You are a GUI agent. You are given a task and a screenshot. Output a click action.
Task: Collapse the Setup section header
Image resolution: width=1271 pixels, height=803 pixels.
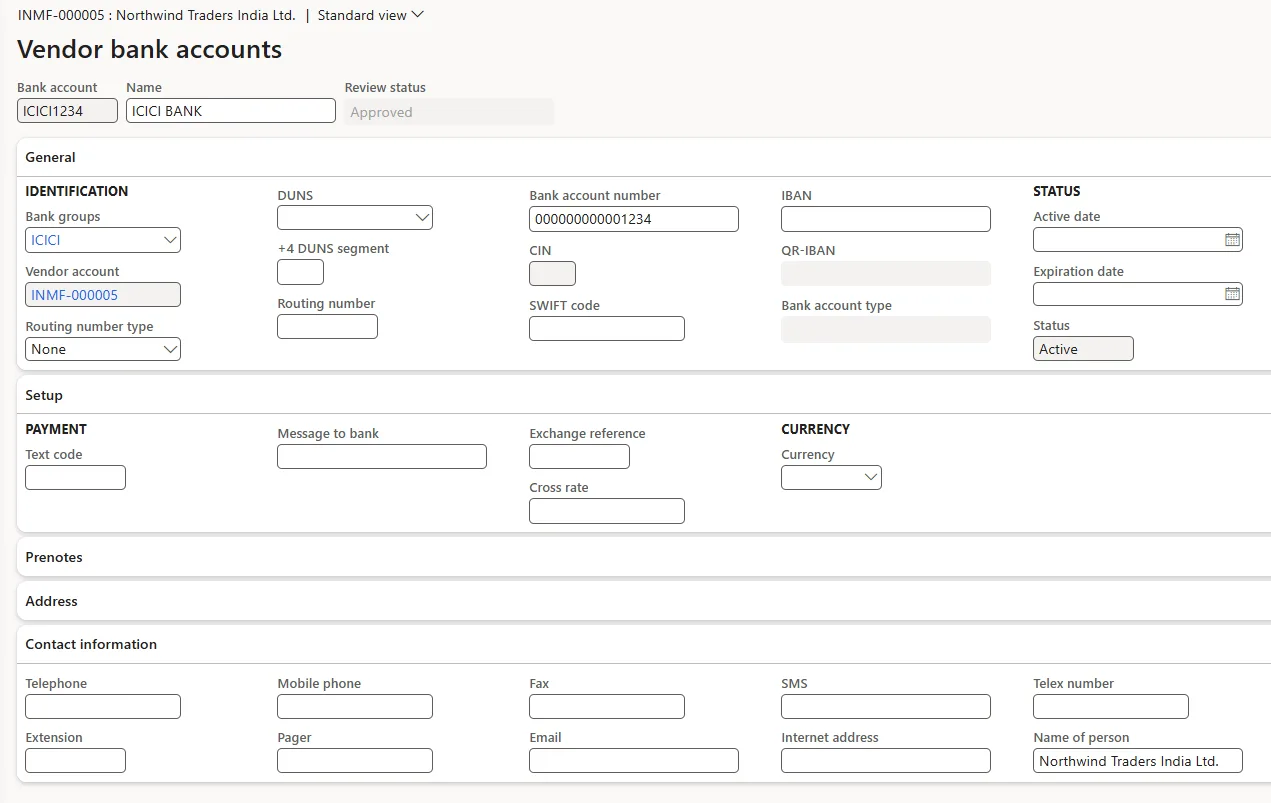click(x=644, y=395)
